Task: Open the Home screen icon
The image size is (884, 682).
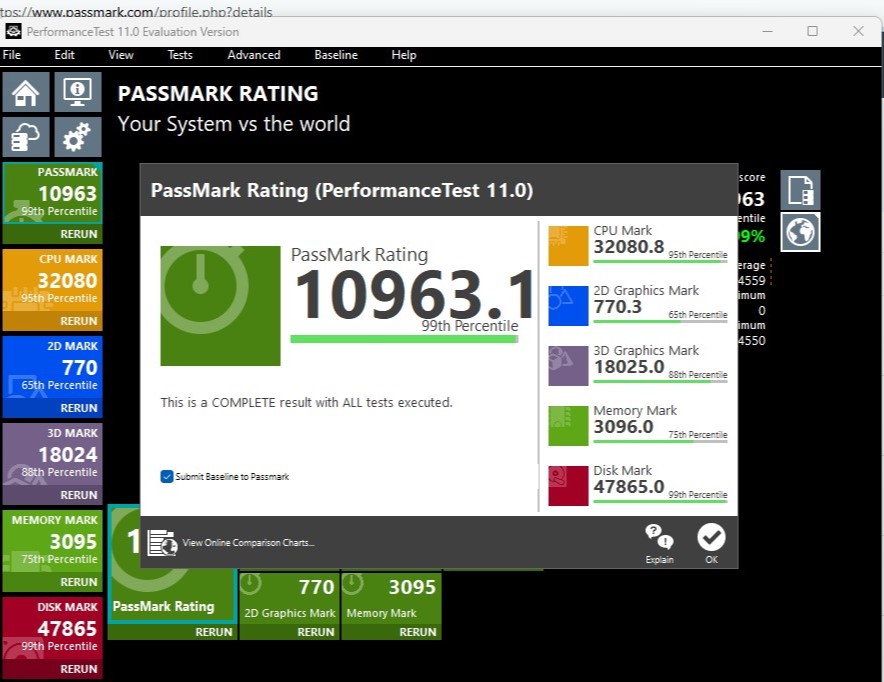Action: point(25,92)
